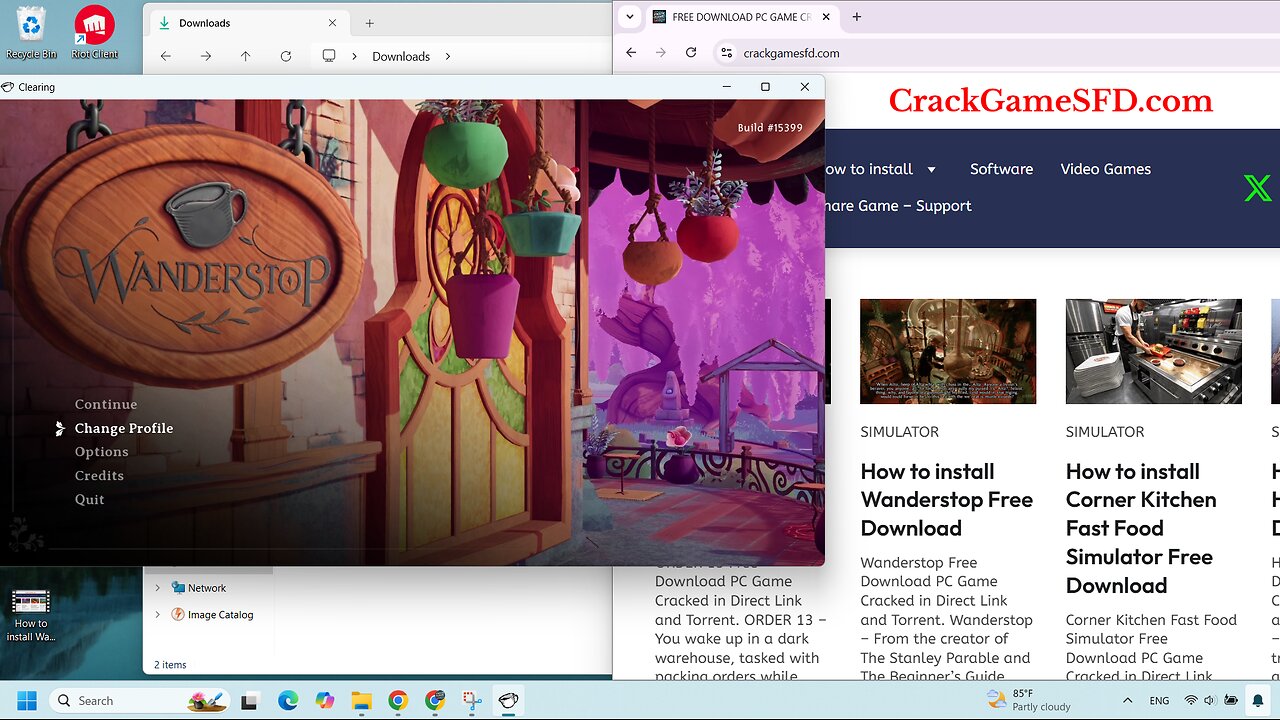The height and width of the screenshot is (720, 1280).
Task: Click the SIMULATOR label above the Wanderstop article
Action: tap(899, 432)
